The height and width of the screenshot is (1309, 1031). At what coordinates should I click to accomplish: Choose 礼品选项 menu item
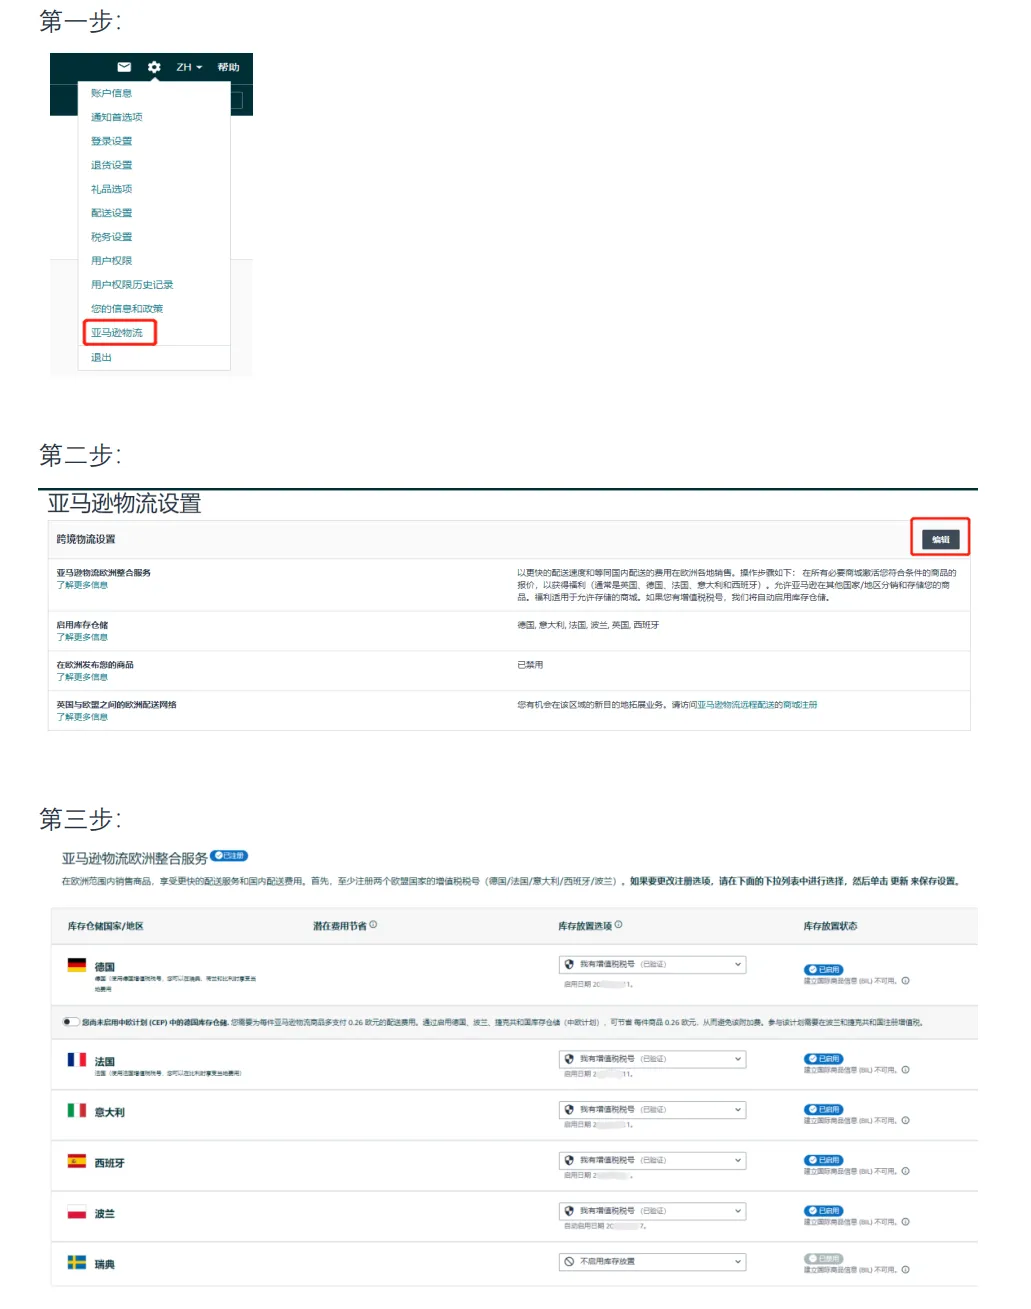111,189
